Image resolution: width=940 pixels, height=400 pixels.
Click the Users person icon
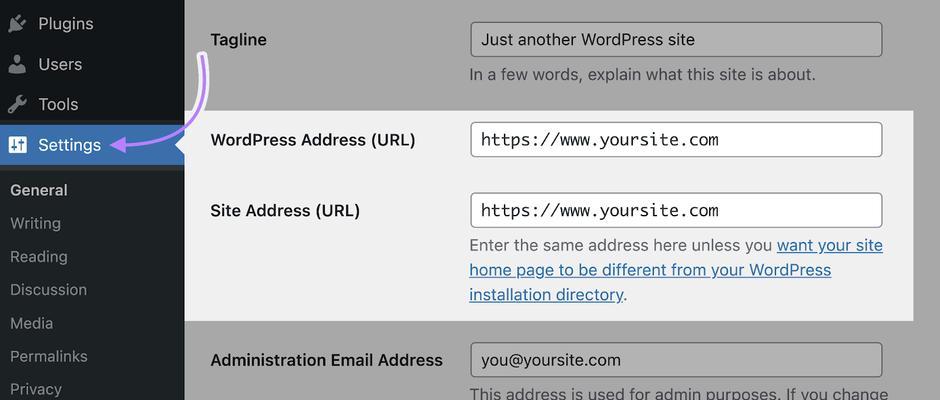17,64
